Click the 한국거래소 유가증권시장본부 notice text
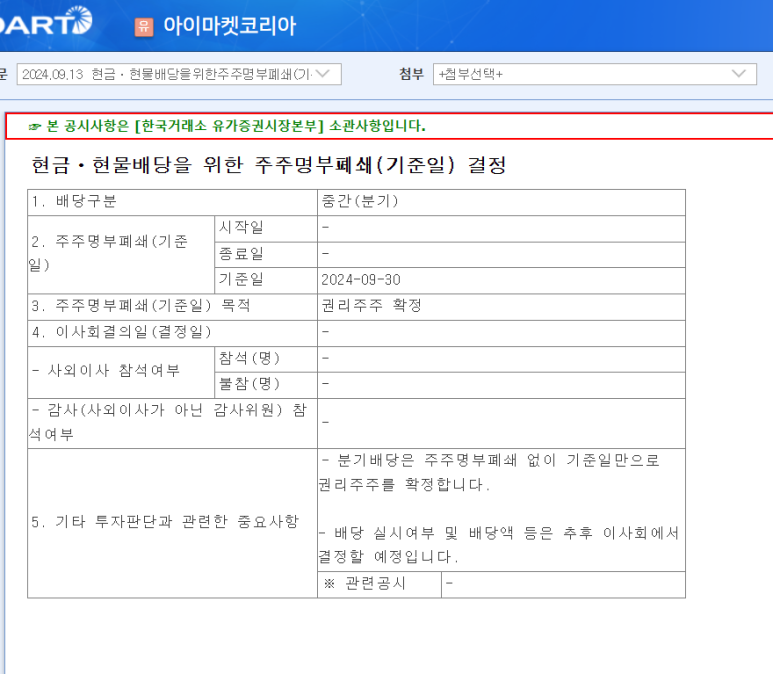The height and width of the screenshot is (674, 773). 236,126
